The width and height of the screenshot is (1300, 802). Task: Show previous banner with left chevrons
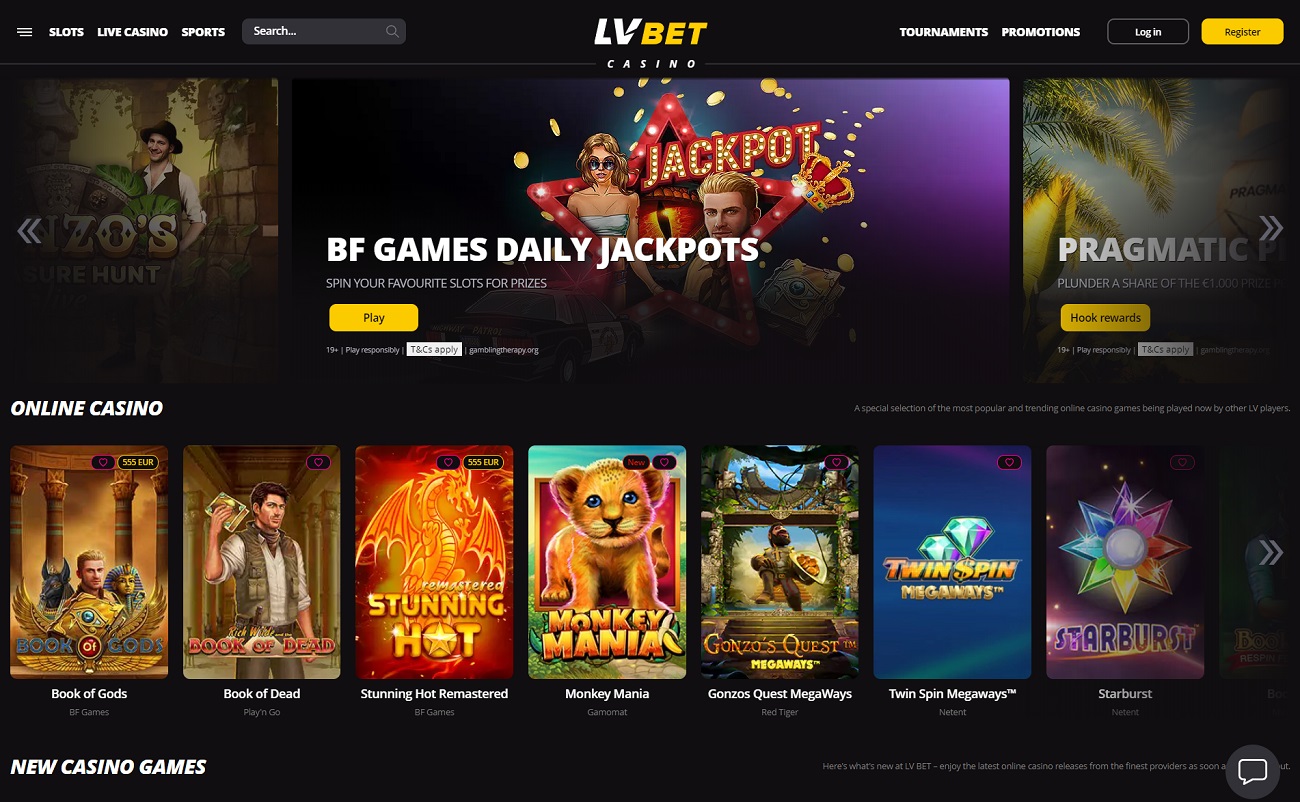point(29,231)
